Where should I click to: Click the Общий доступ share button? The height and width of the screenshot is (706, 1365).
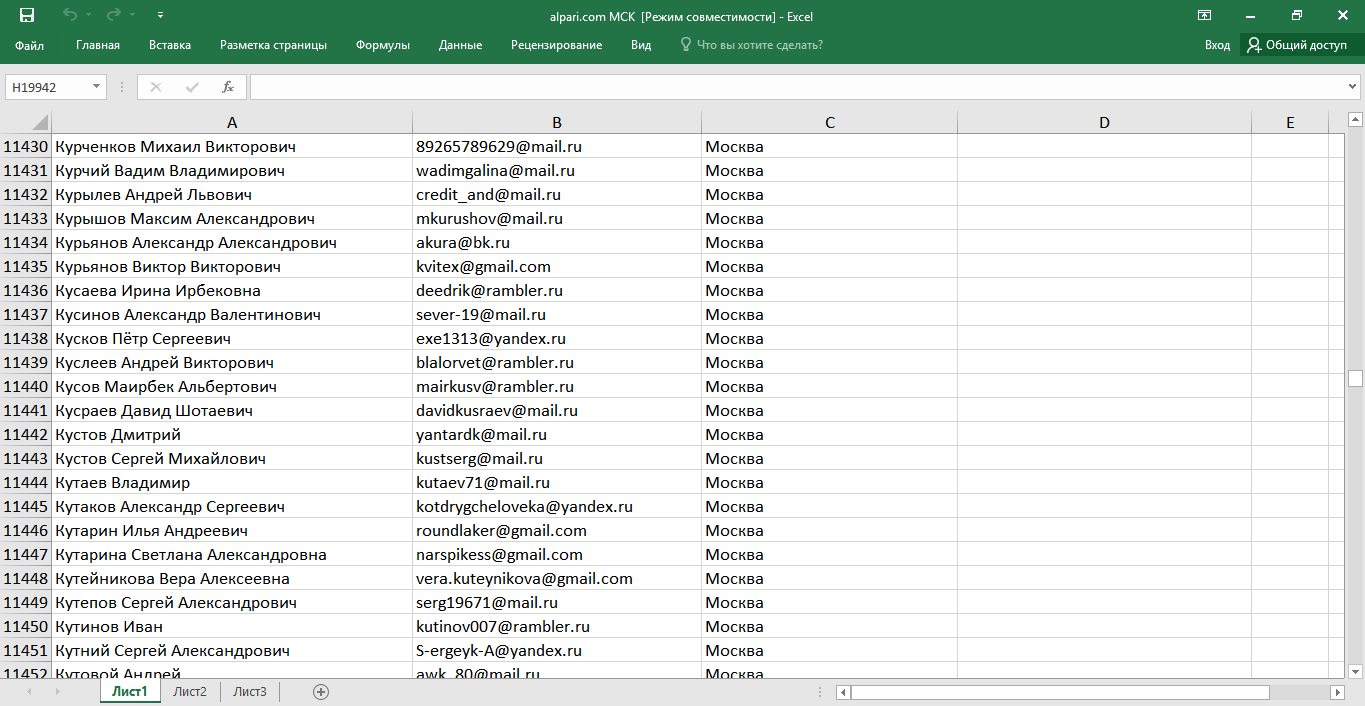click(1297, 45)
